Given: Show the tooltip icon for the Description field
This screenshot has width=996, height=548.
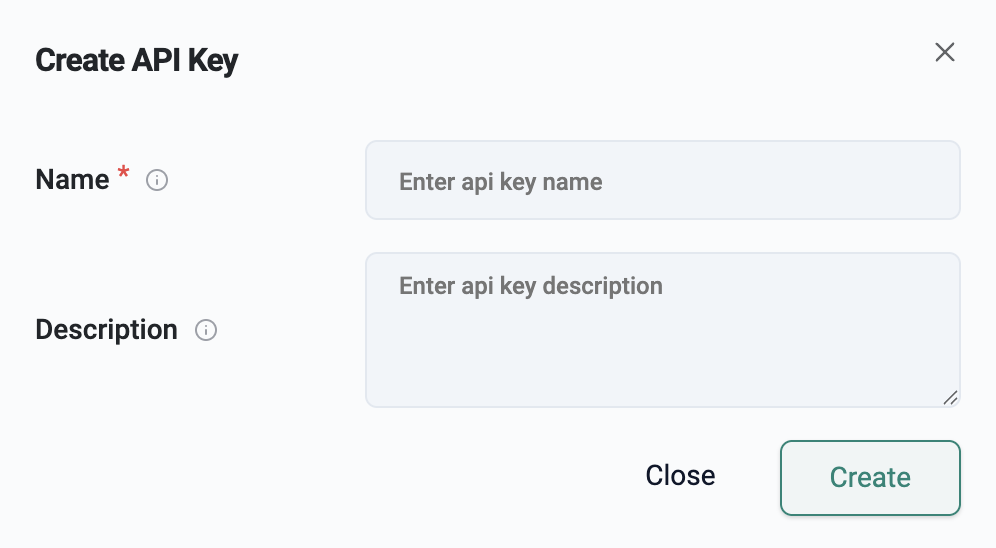Looking at the screenshot, I should (x=206, y=330).
